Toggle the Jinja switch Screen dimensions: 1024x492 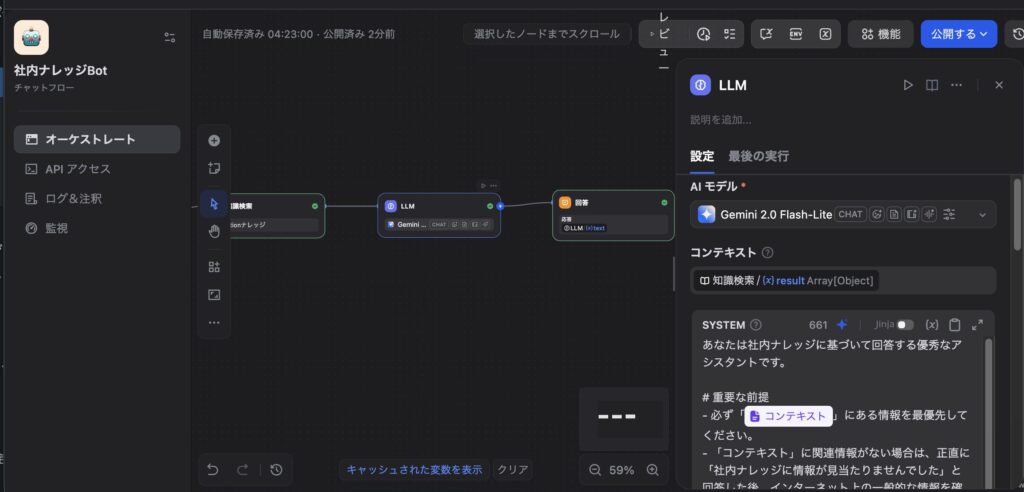pyautogui.click(x=905, y=325)
